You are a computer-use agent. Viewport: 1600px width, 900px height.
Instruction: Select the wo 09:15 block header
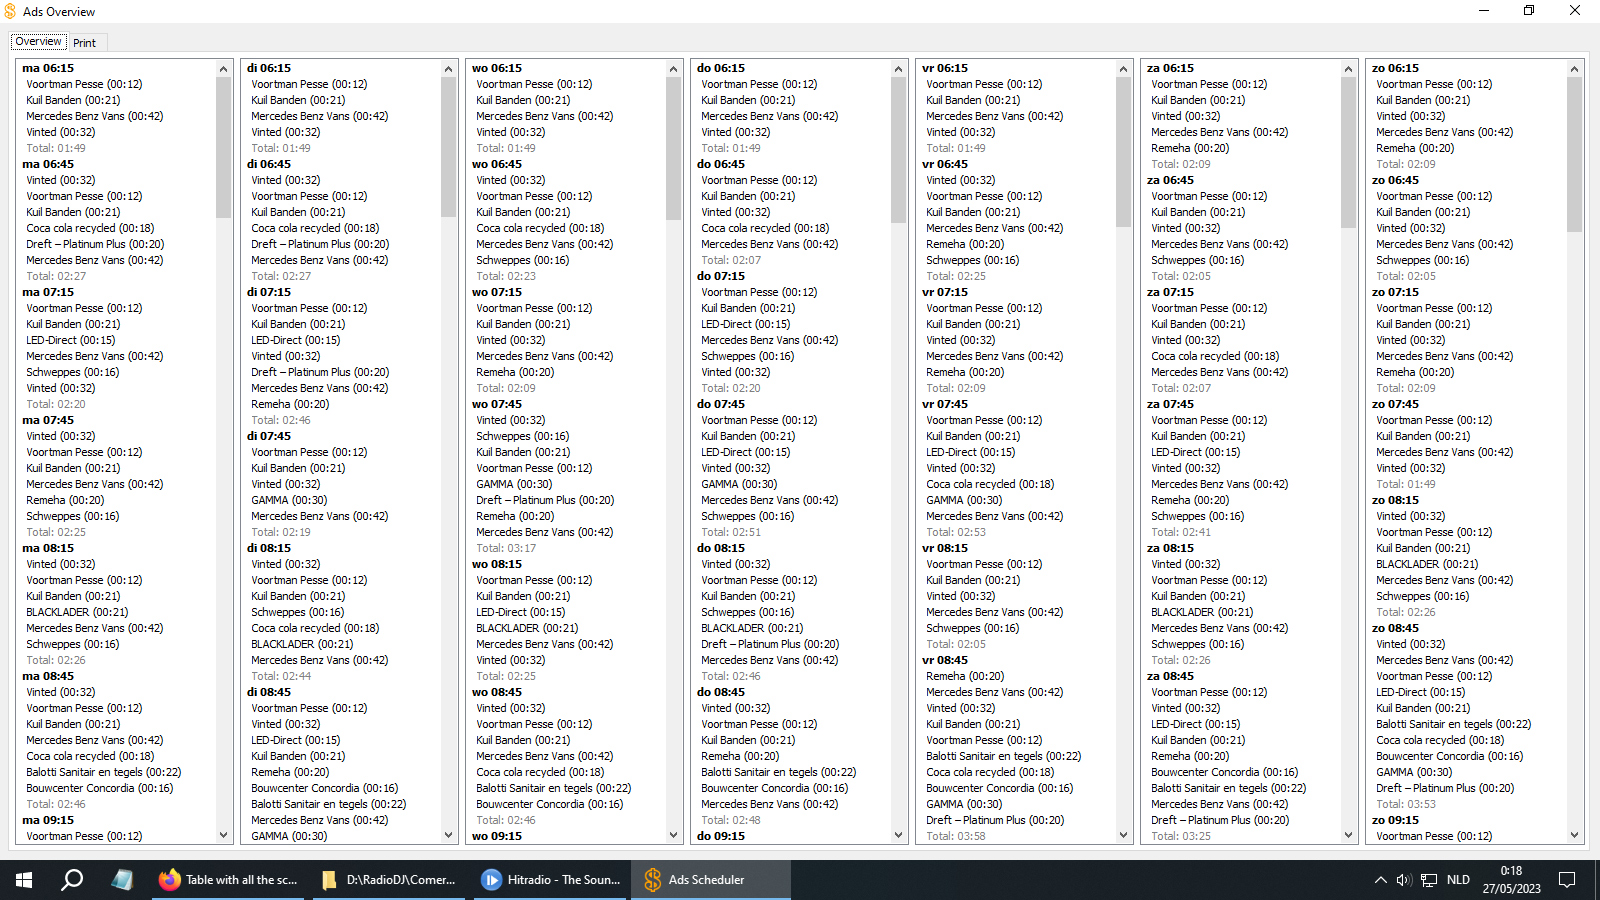coord(497,836)
